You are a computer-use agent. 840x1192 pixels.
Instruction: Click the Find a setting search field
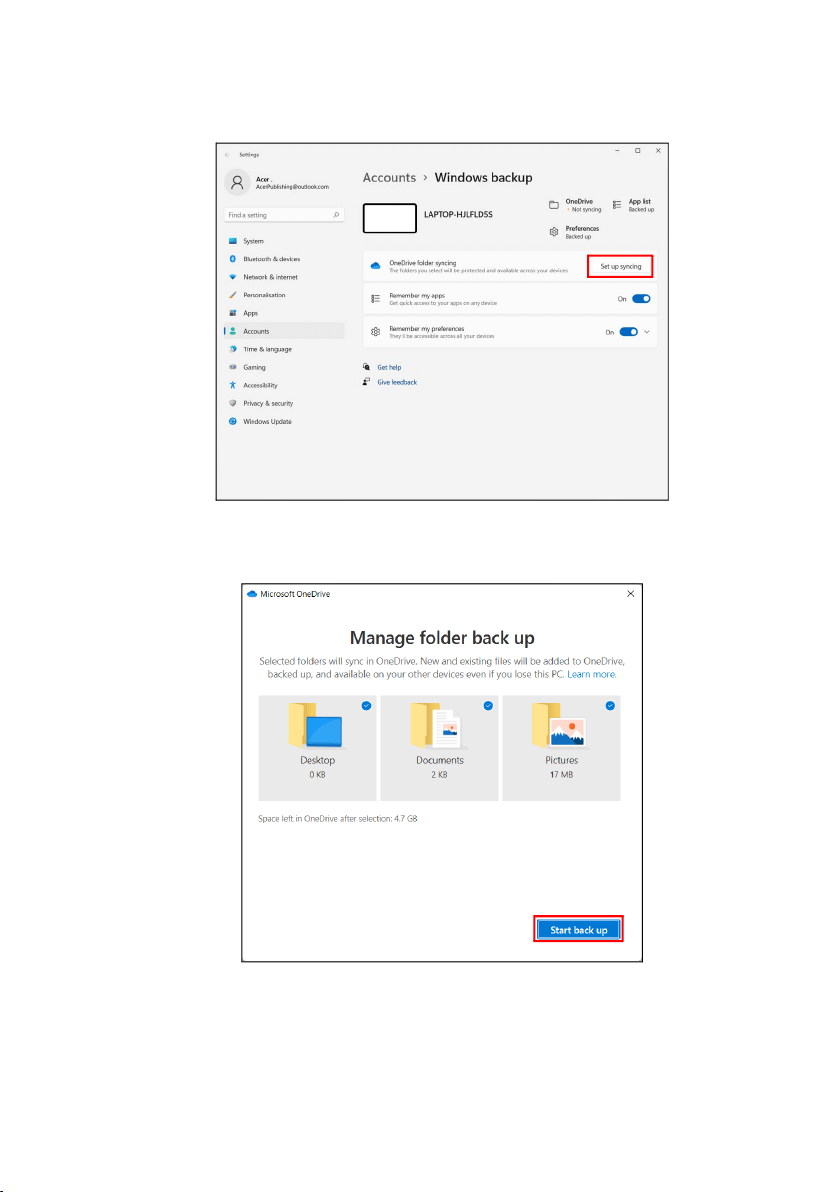coord(284,215)
